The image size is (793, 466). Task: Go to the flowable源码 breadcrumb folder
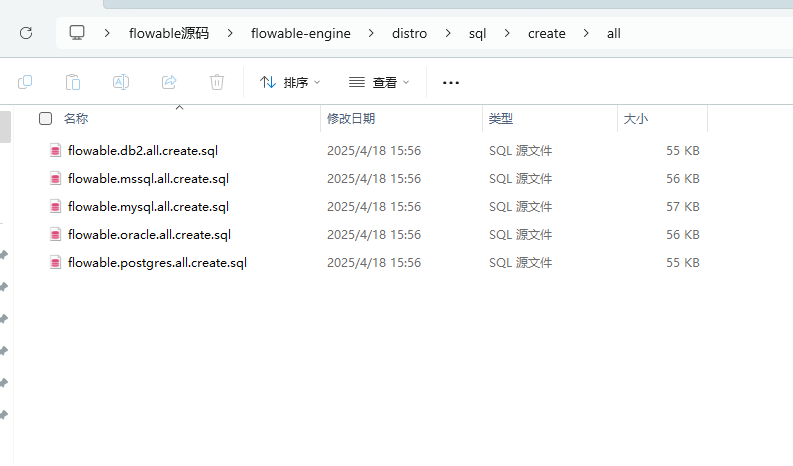169,33
